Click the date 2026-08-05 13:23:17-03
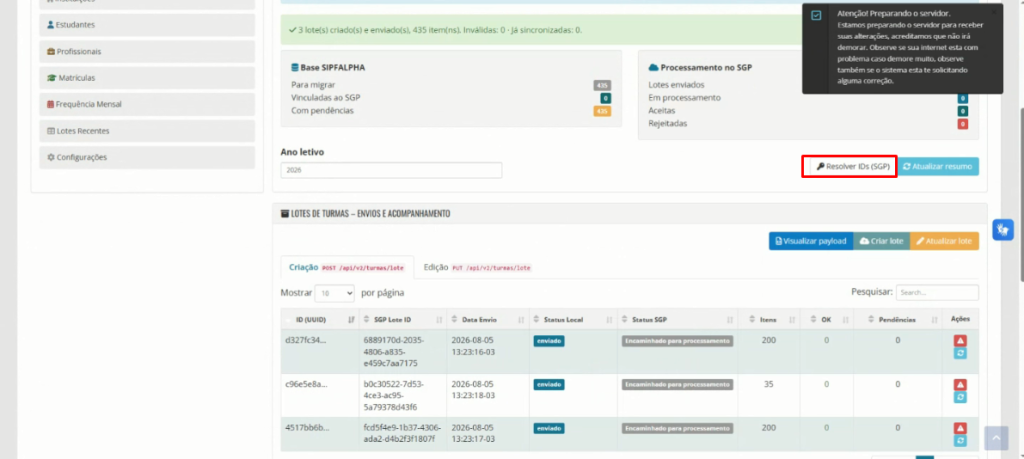Screen dimensions: 1024x459 473,434
